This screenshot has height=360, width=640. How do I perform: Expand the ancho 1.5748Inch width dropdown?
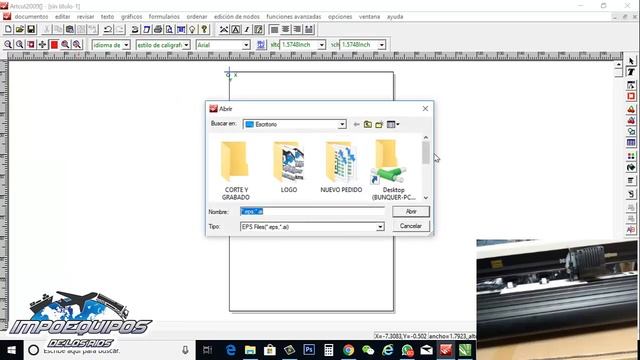coord(382,45)
